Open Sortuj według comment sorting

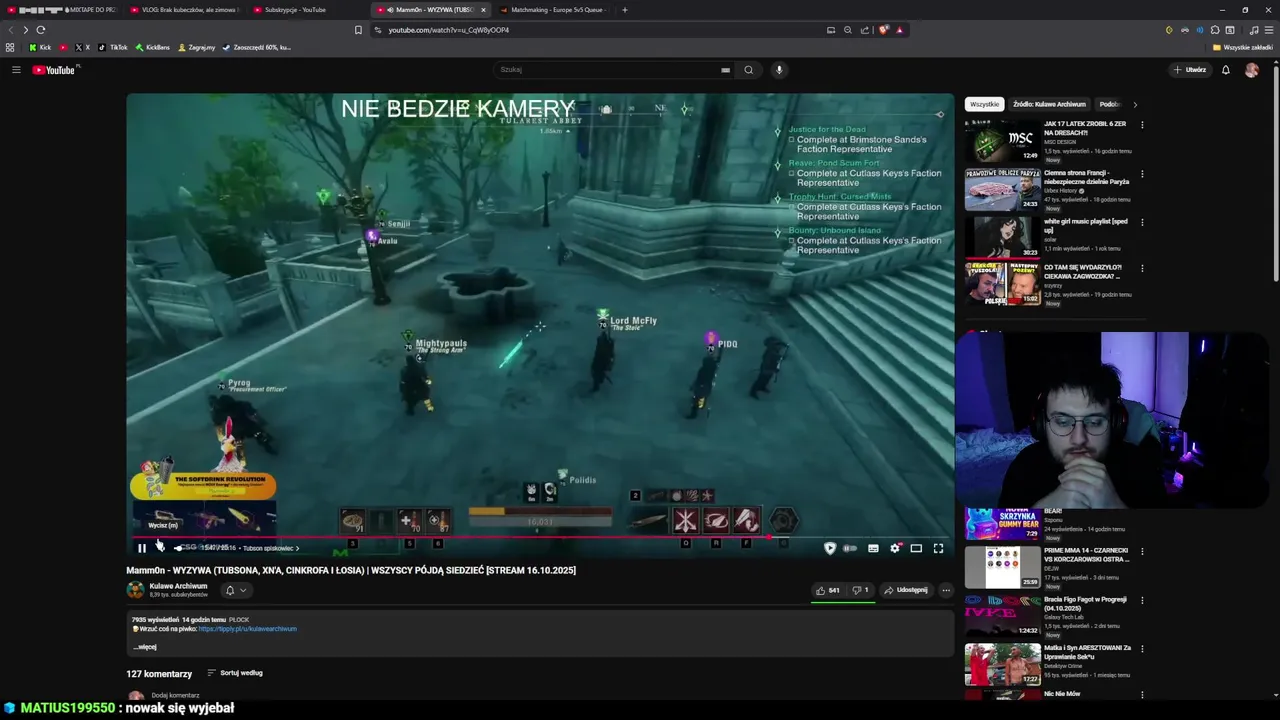(x=235, y=673)
